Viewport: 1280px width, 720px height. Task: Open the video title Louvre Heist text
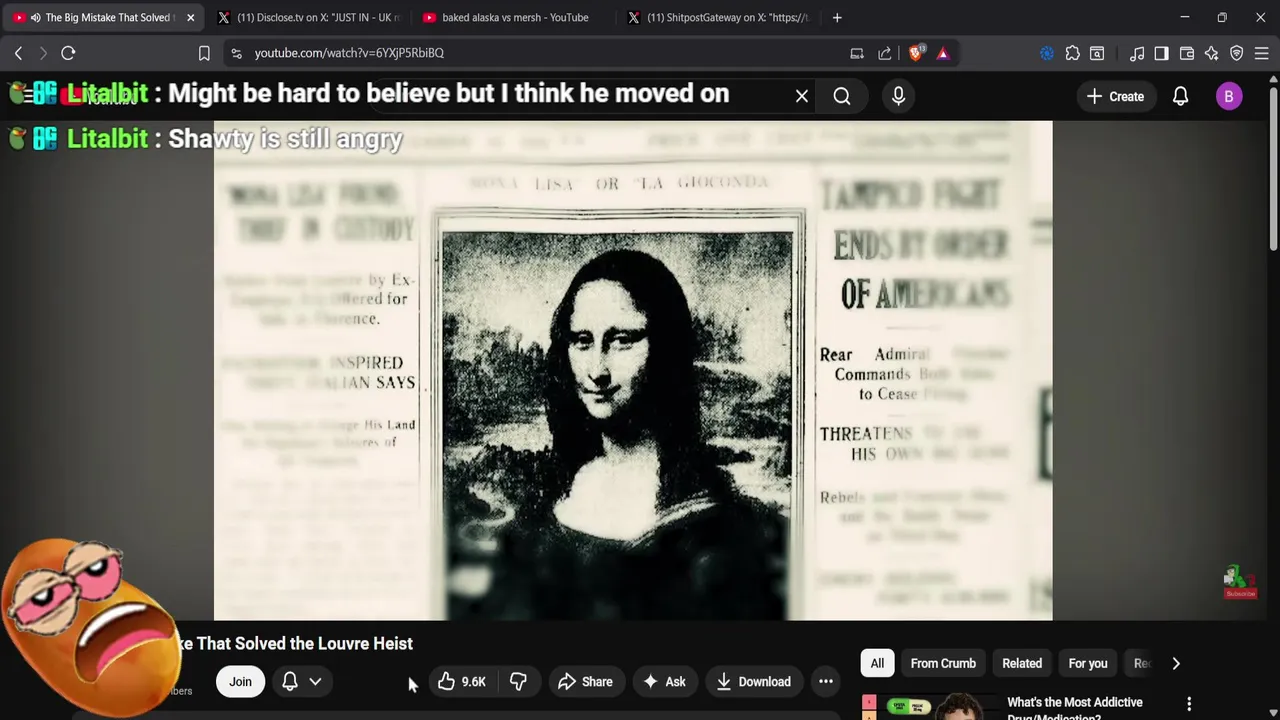coord(296,644)
